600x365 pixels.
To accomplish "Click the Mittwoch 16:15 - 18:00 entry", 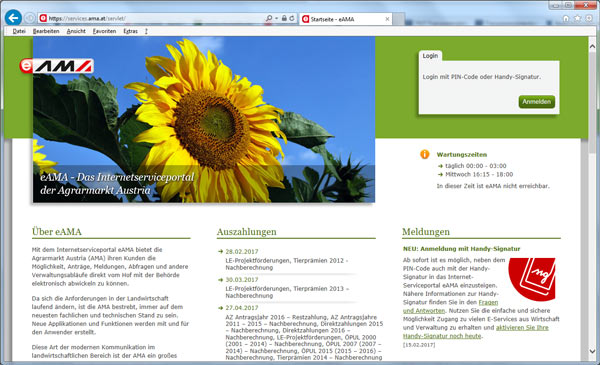I will (479, 174).
